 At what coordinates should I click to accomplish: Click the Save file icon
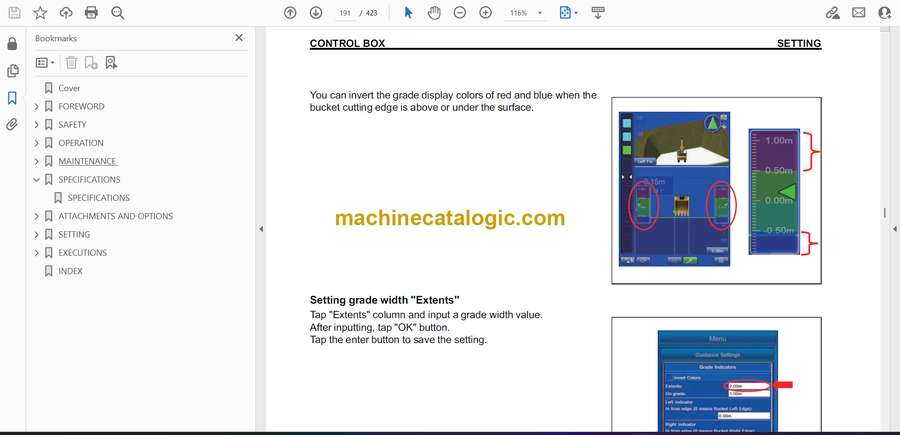[x=14, y=13]
